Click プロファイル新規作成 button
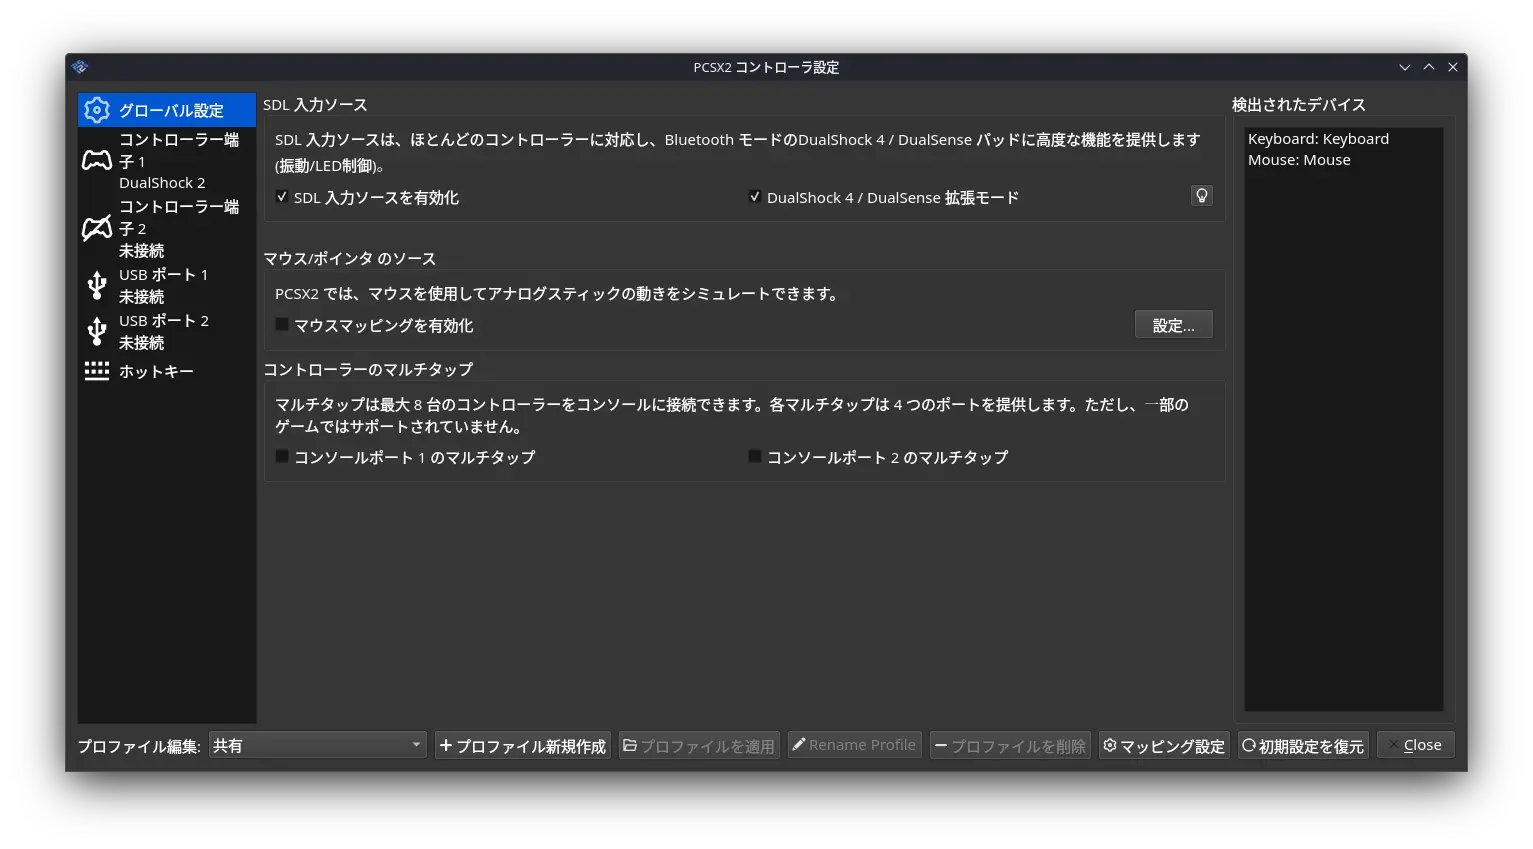 click(523, 746)
